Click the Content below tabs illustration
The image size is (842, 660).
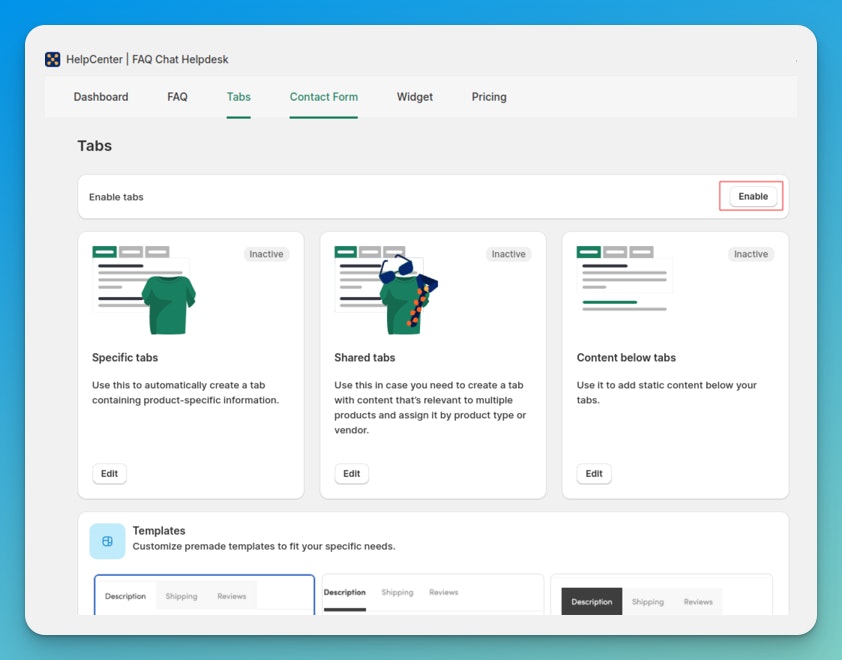pyautogui.click(x=625, y=280)
